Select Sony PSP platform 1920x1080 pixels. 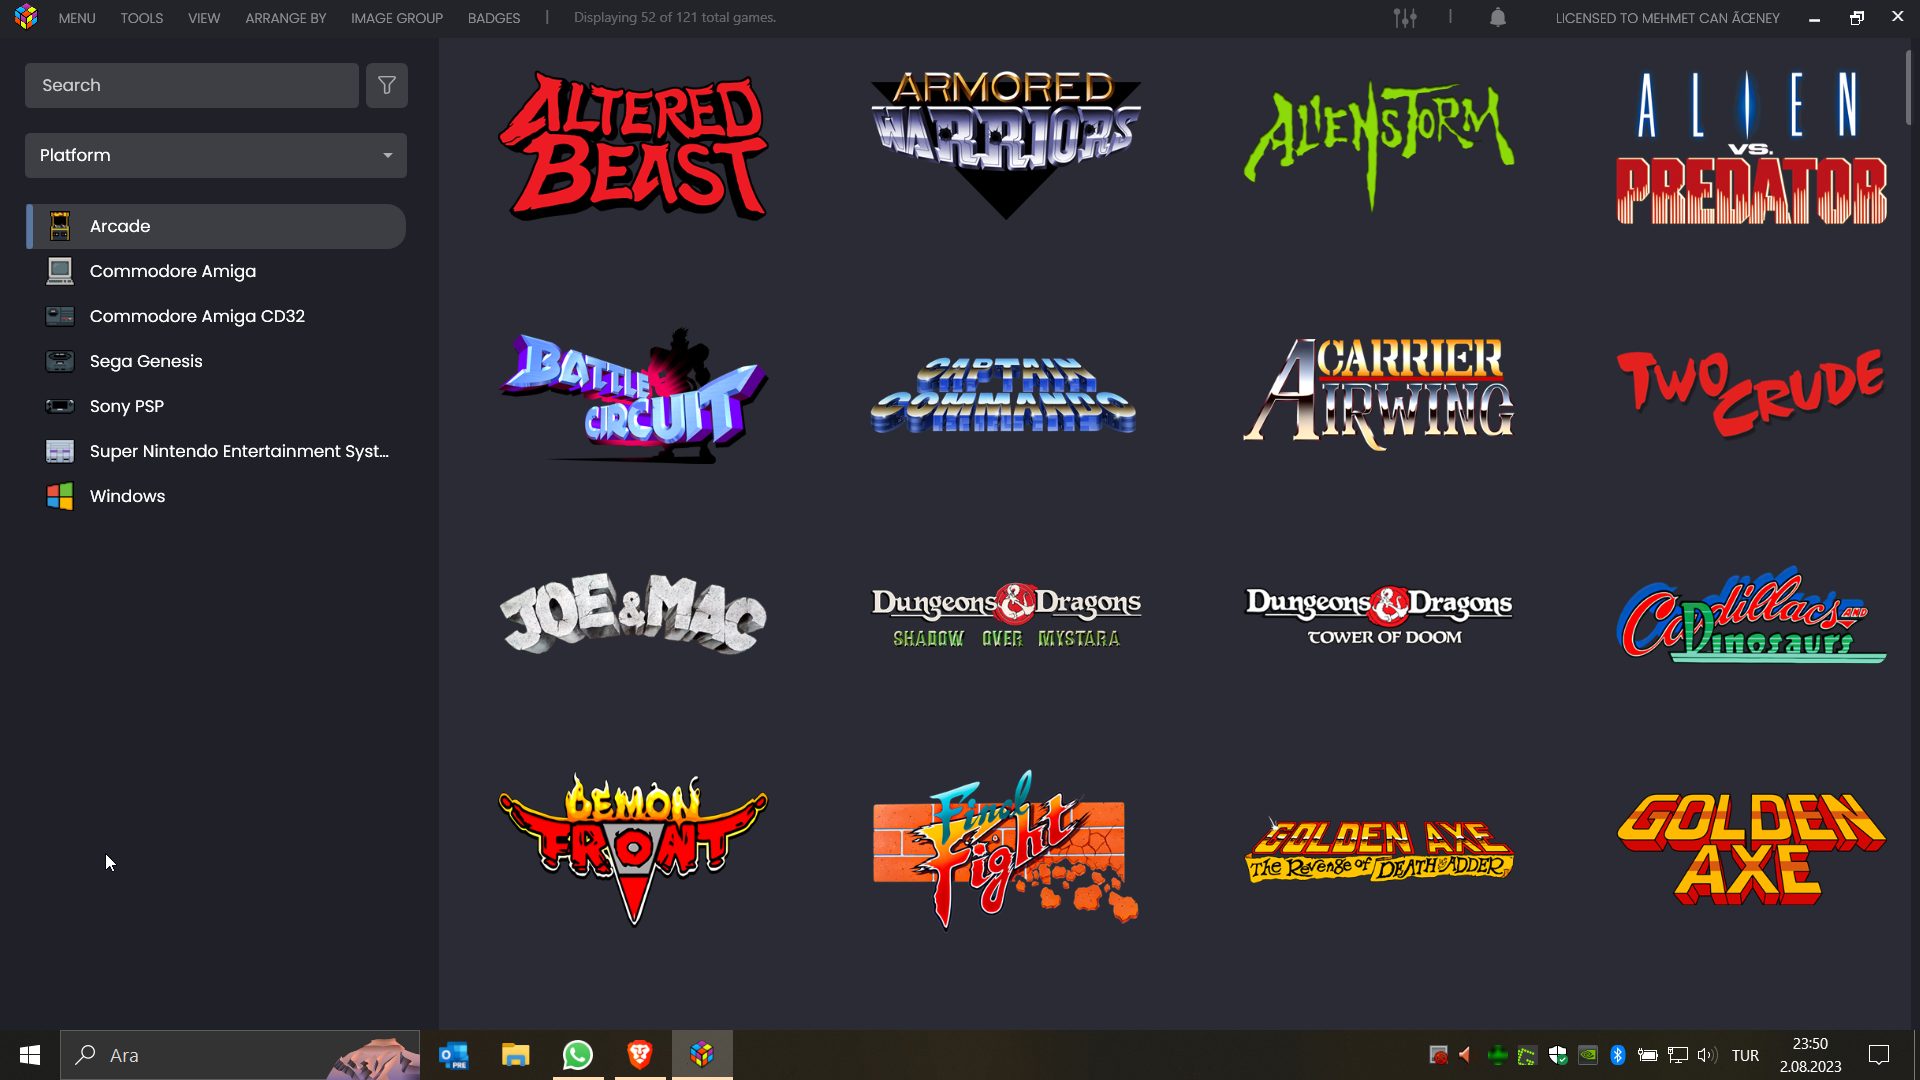pos(216,406)
